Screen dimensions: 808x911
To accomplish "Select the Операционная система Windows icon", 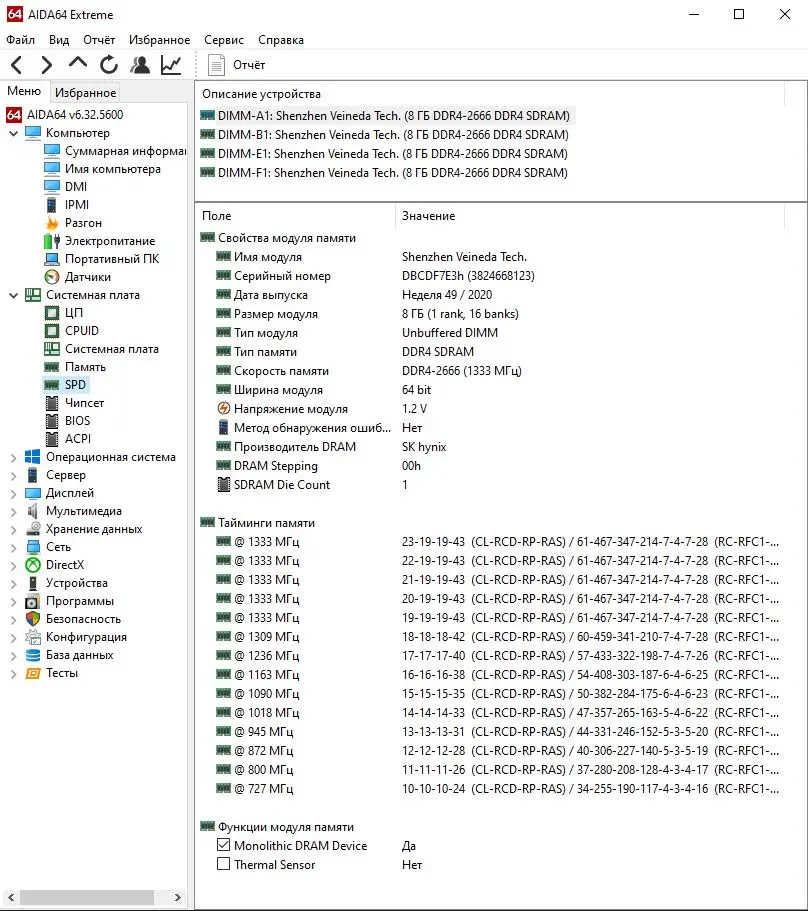I will point(33,457).
